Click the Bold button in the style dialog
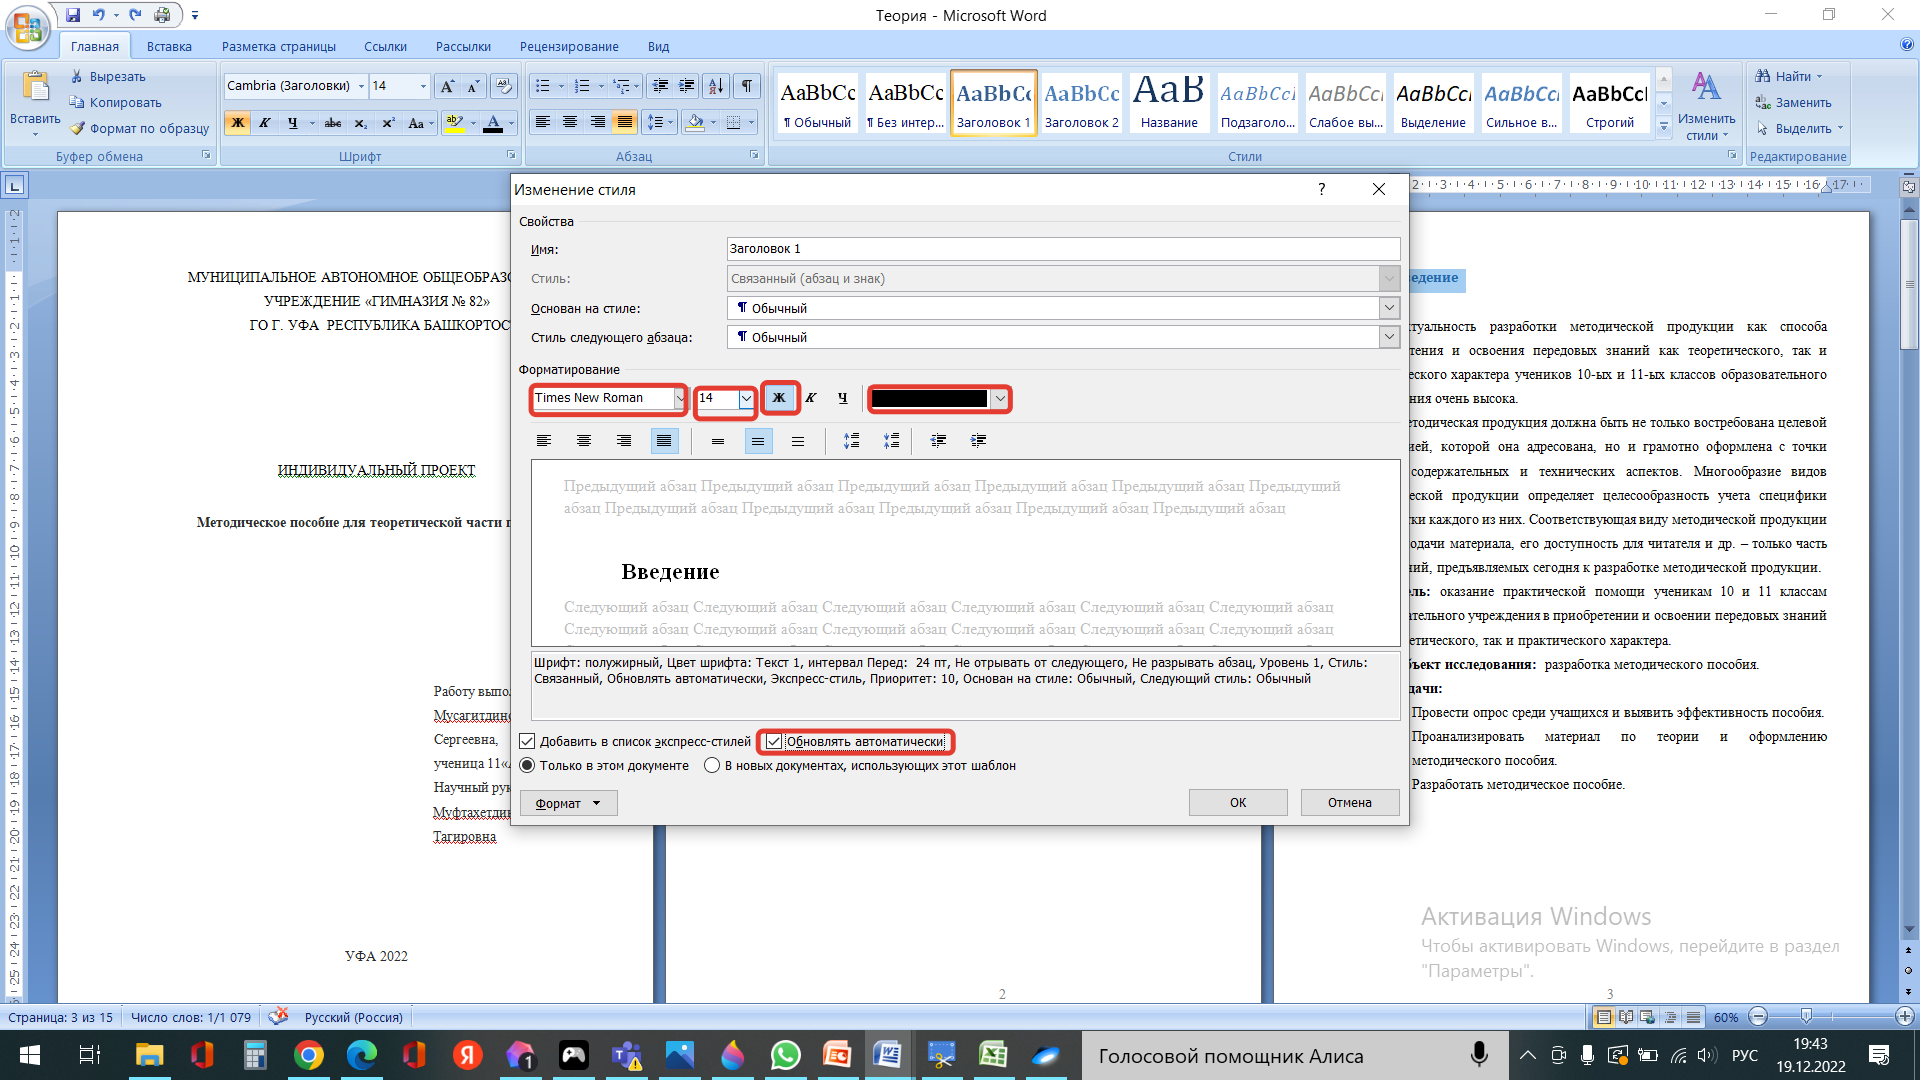Viewport: 1920px width, 1080px height. (779, 398)
